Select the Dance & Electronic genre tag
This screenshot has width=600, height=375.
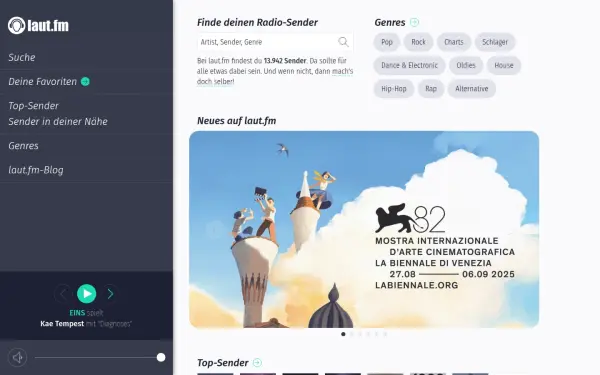pyautogui.click(x=409, y=65)
